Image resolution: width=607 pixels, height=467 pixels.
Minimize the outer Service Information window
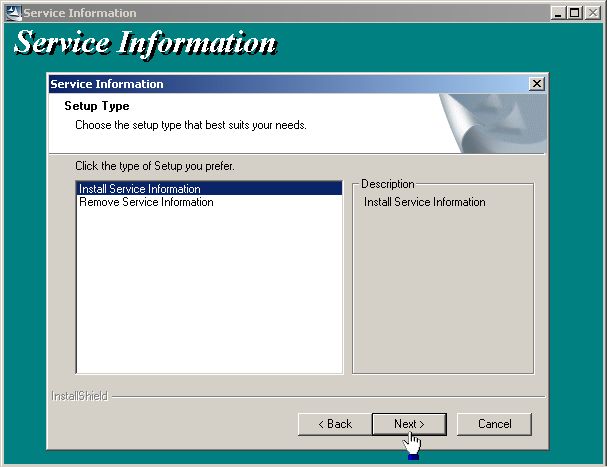click(558, 13)
